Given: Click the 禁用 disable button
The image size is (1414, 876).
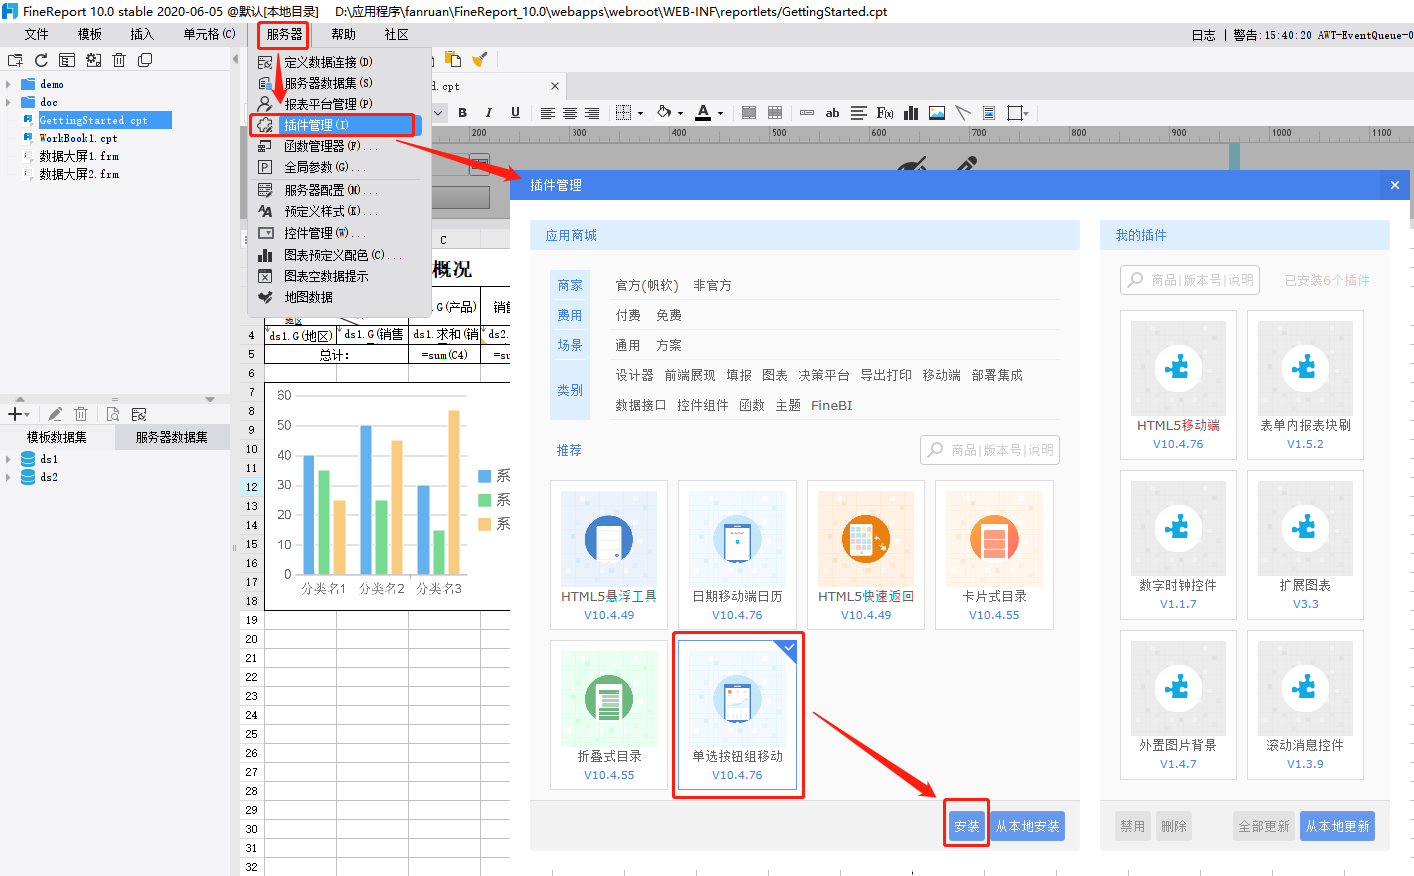Looking at the screenshot, I should (1132, 826).
